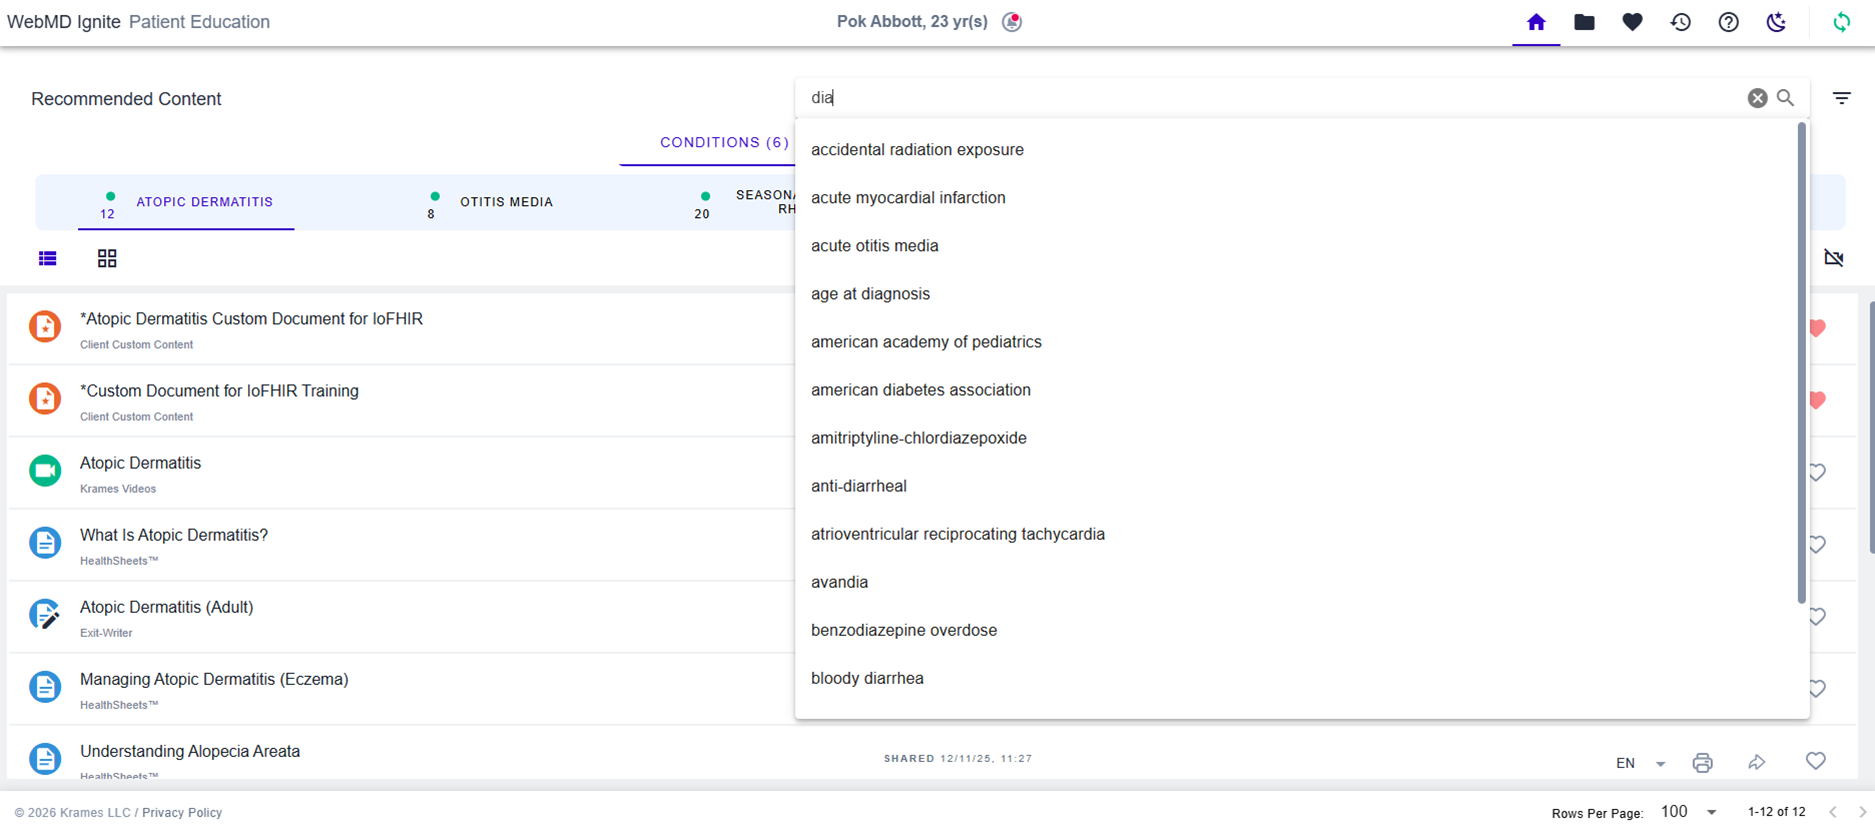Go to previous page arrow
Screen dimensions: 1875x828
coord(1833,812)
